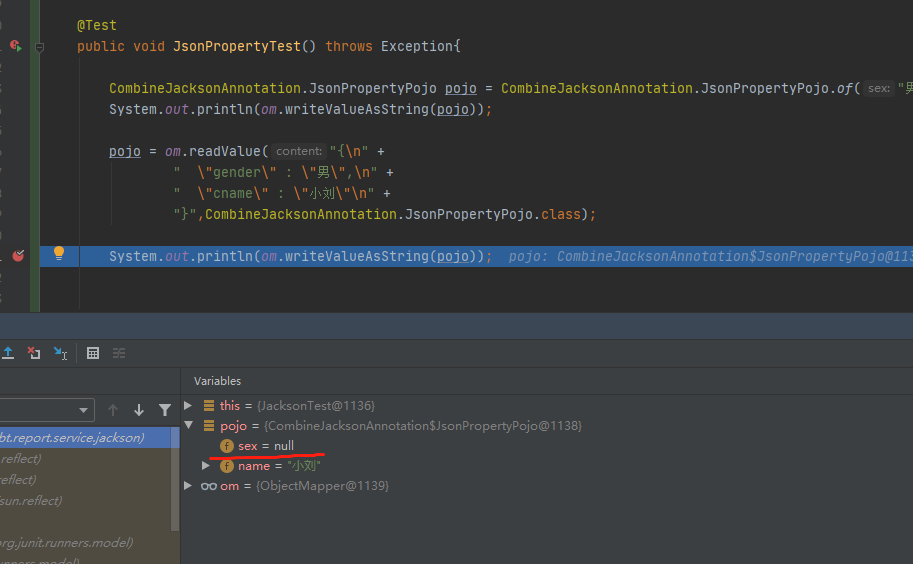Image resolution: width=913 pixels, height=564 pixels.
Task: Select the 'sex = null' field row
Action: tap(265, 446)
